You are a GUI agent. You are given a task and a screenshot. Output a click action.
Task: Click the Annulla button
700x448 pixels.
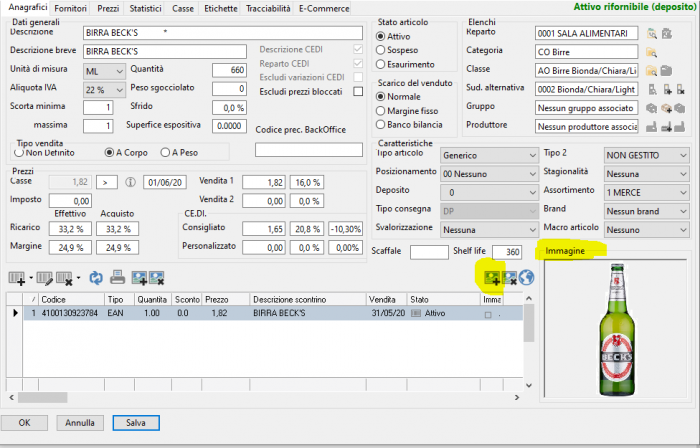(x=82, y=423)
